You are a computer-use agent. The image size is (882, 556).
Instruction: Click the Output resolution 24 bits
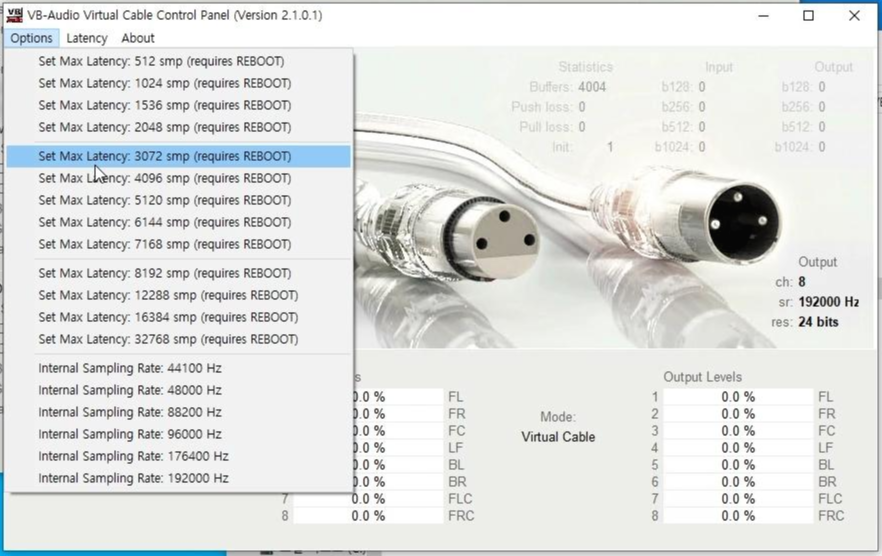(818, 322)
